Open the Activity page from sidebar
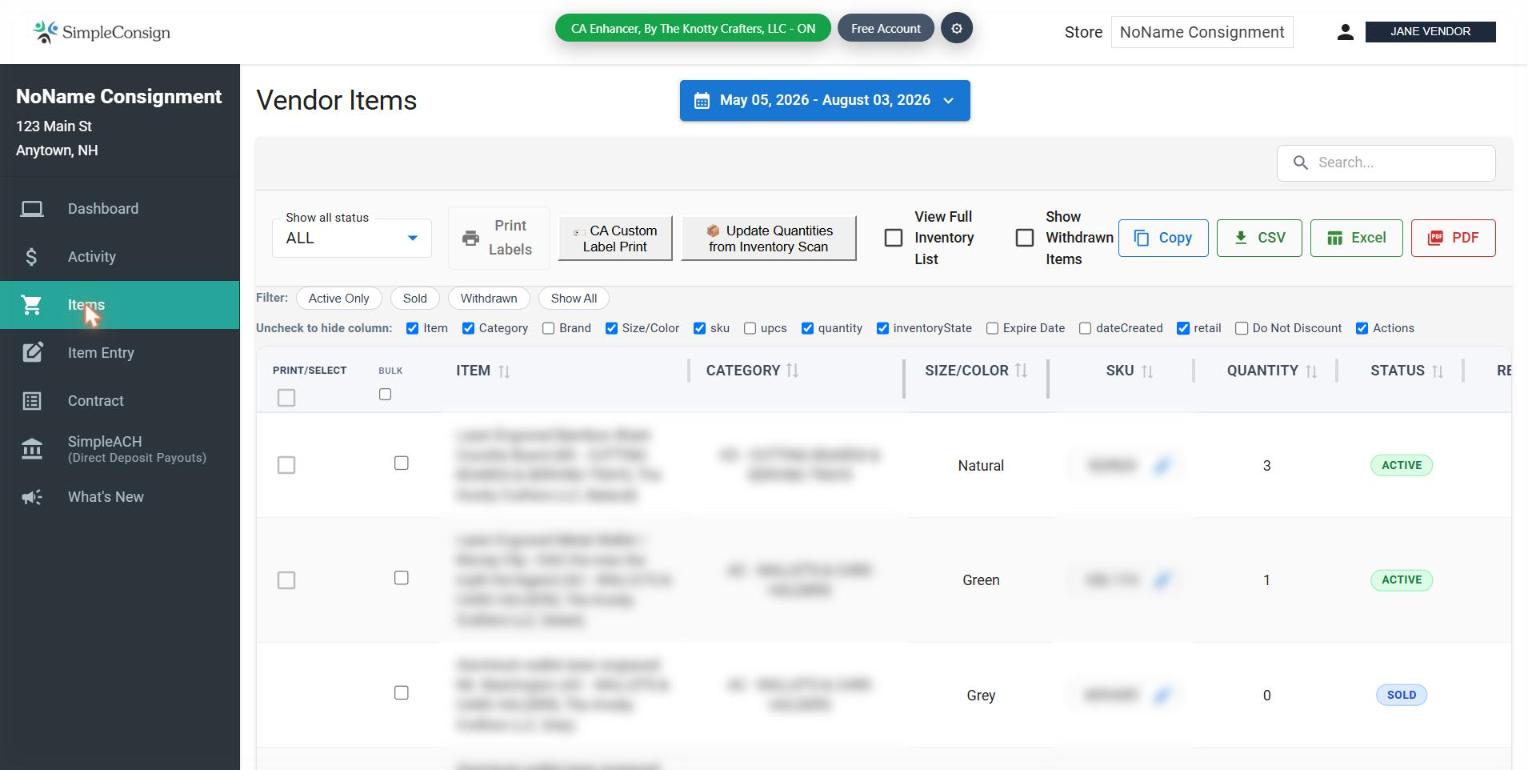Screen dimensions: 1536x770 click(x=120, y=257)
